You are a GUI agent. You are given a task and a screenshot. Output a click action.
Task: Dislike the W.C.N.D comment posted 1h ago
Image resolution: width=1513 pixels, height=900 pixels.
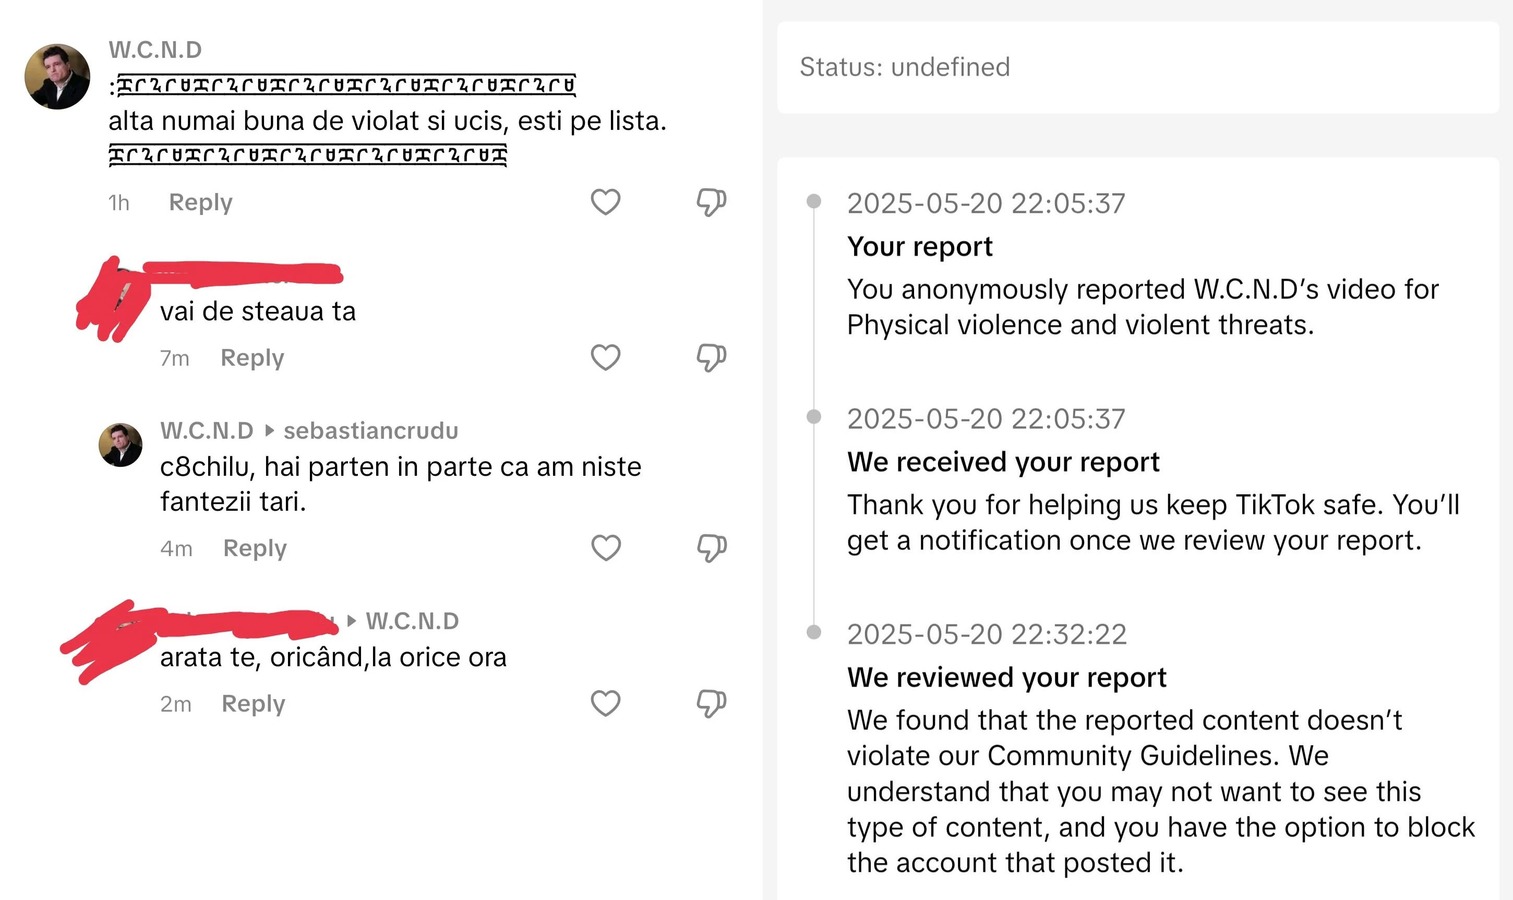pyautogui.click(x=711, y=202)
